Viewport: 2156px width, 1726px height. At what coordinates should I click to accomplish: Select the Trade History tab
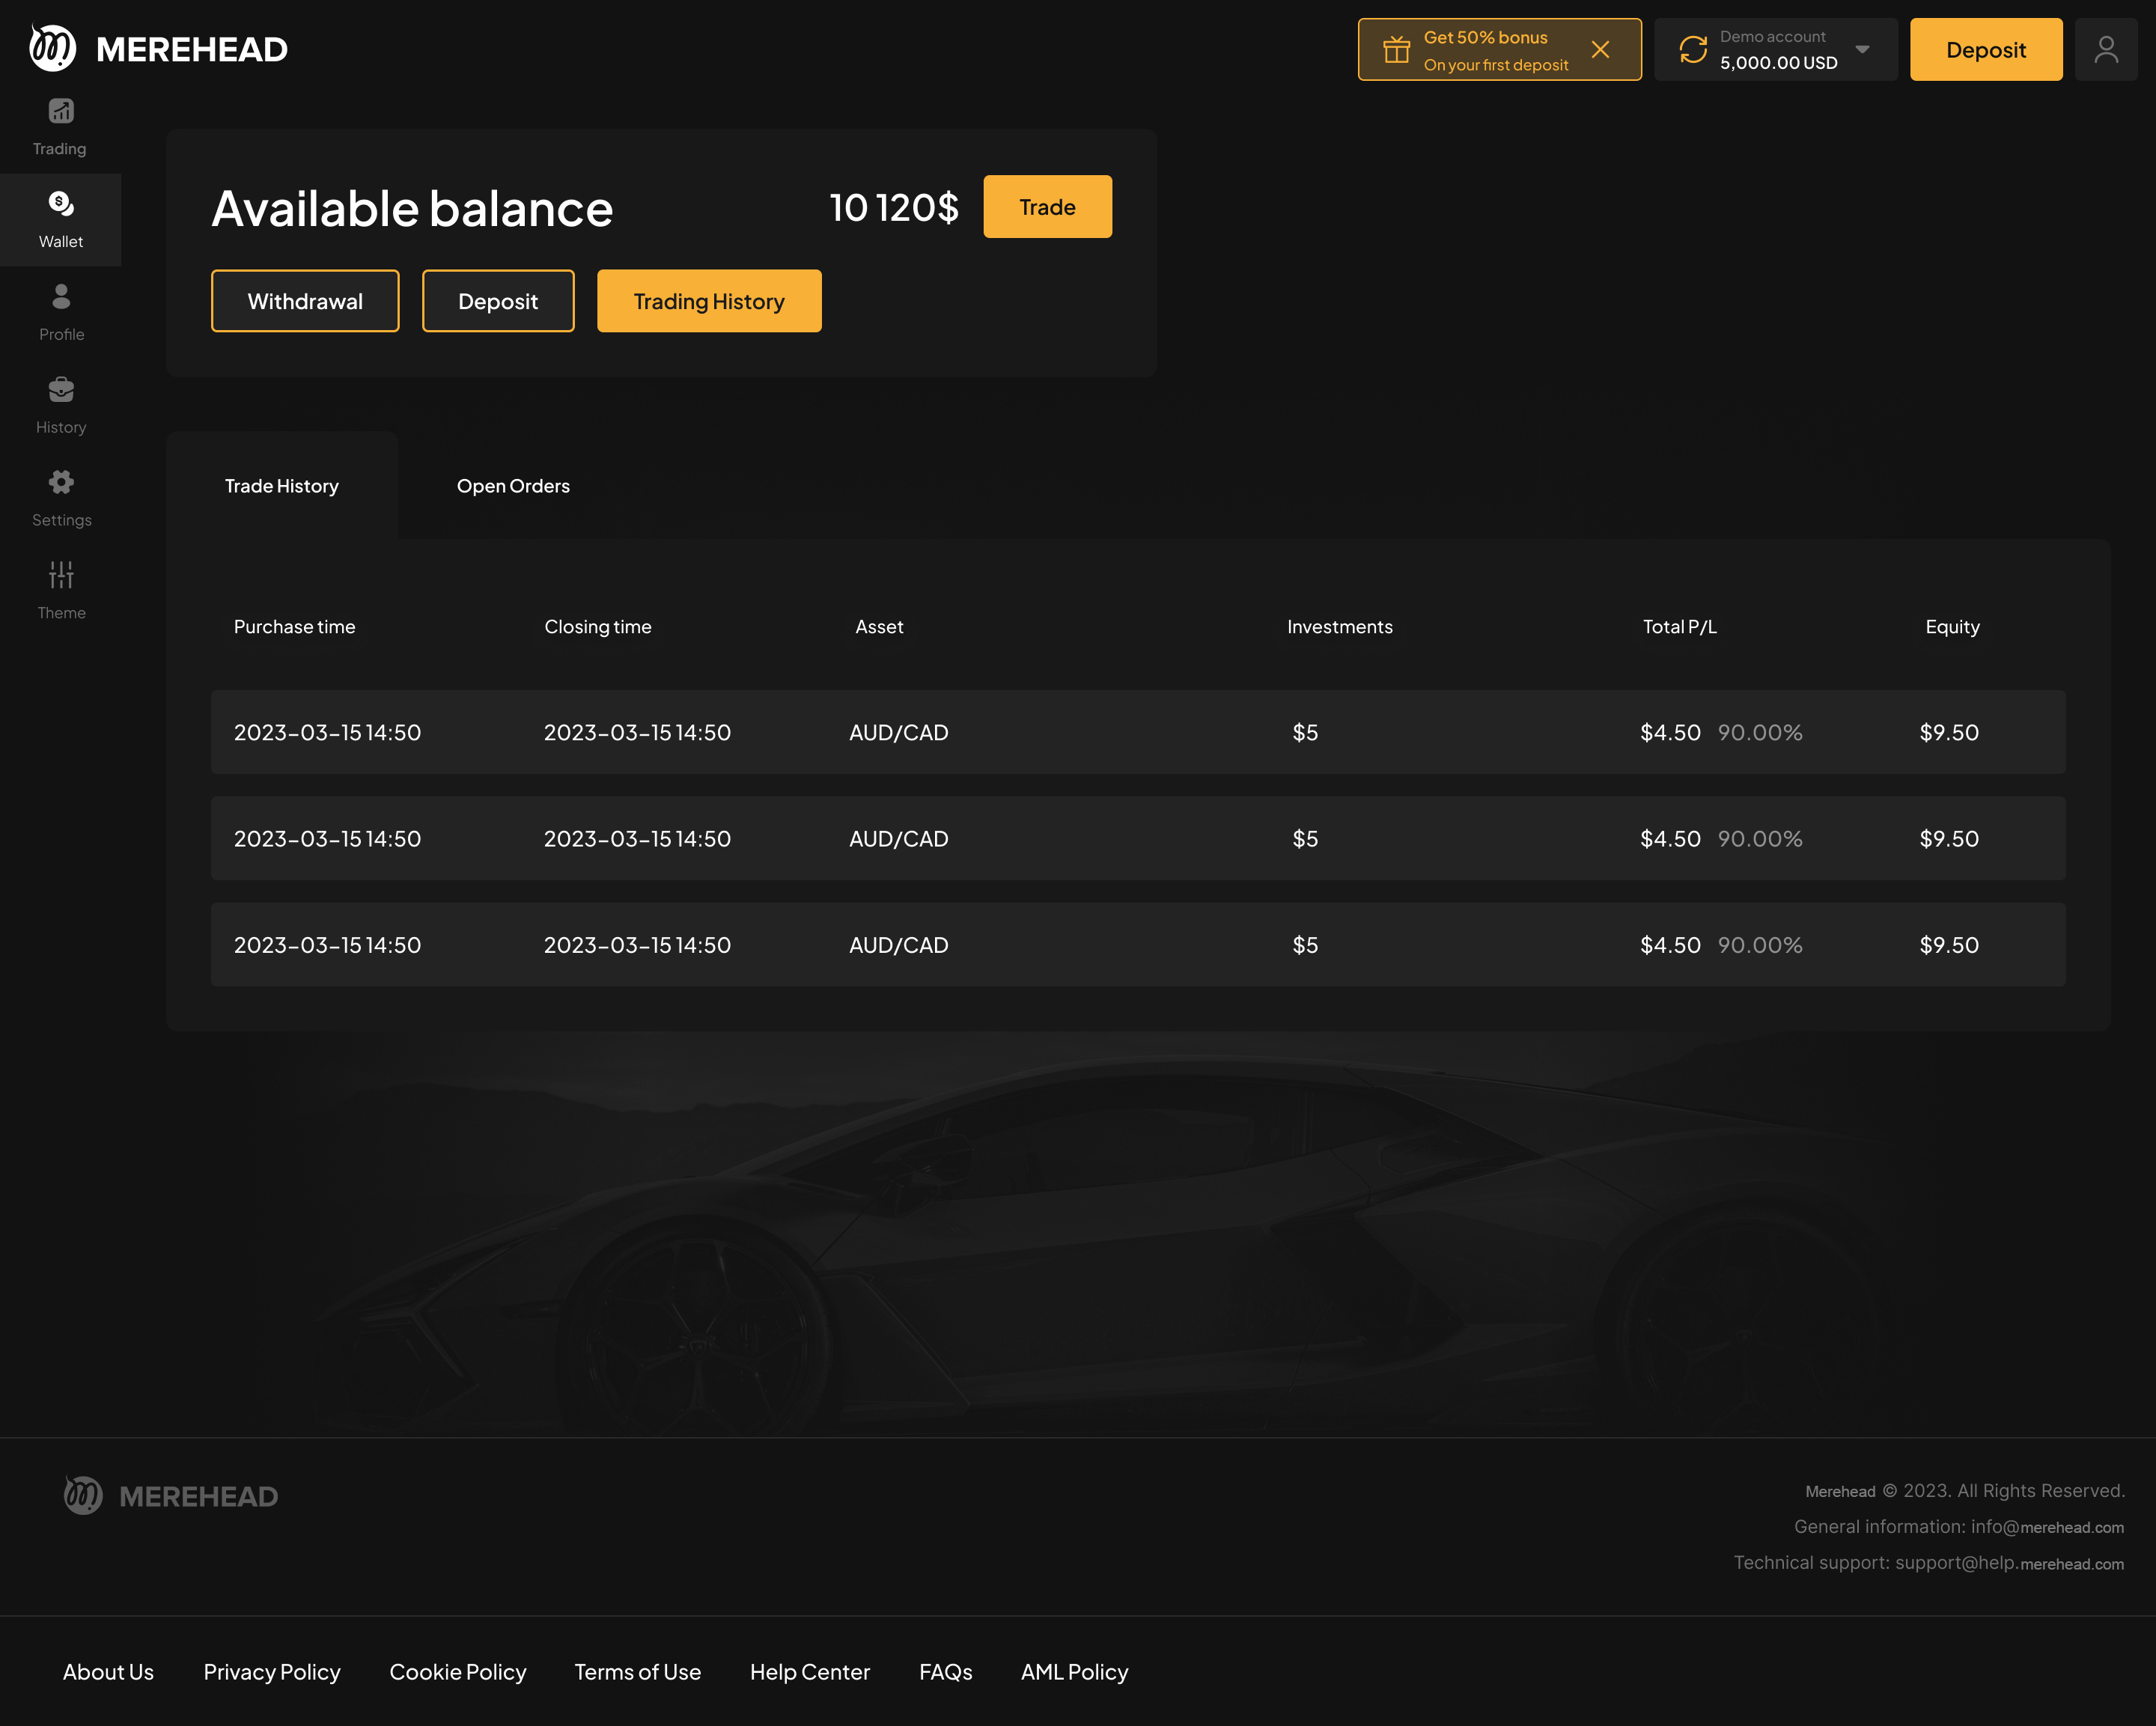(281, 486)
